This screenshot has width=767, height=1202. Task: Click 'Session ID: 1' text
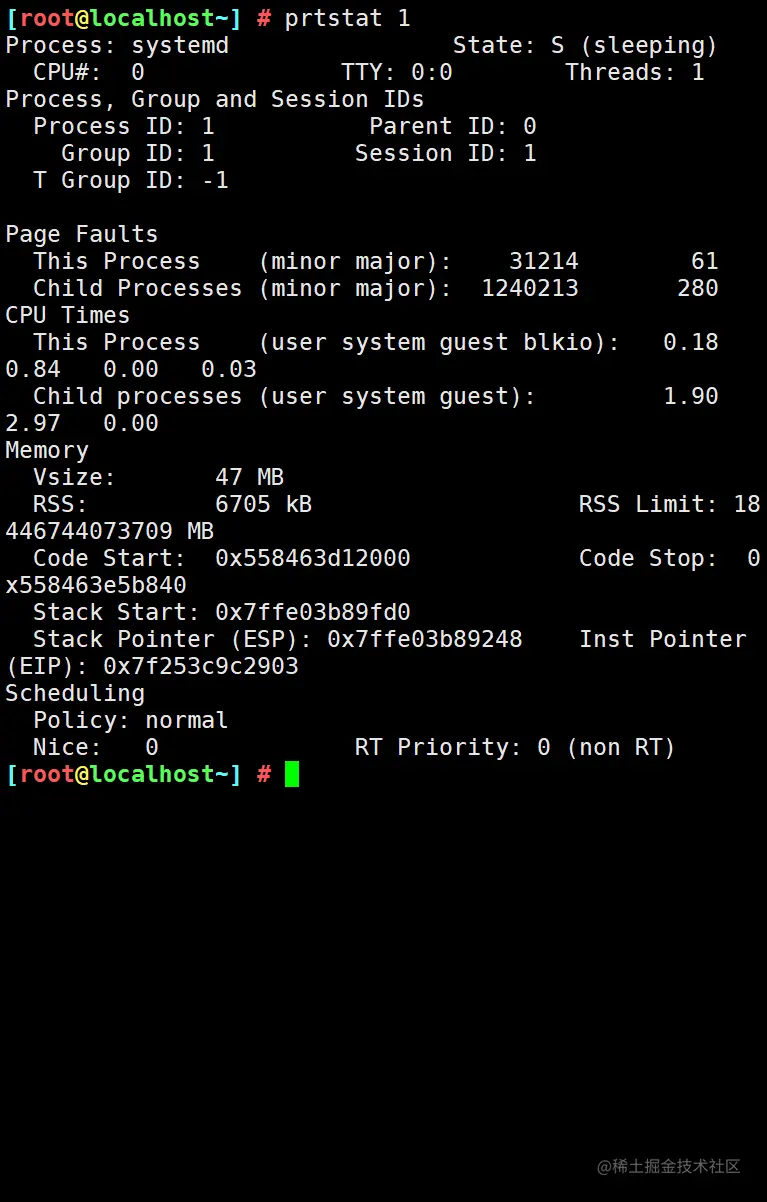pyautogui.click(x=445, y=153)
